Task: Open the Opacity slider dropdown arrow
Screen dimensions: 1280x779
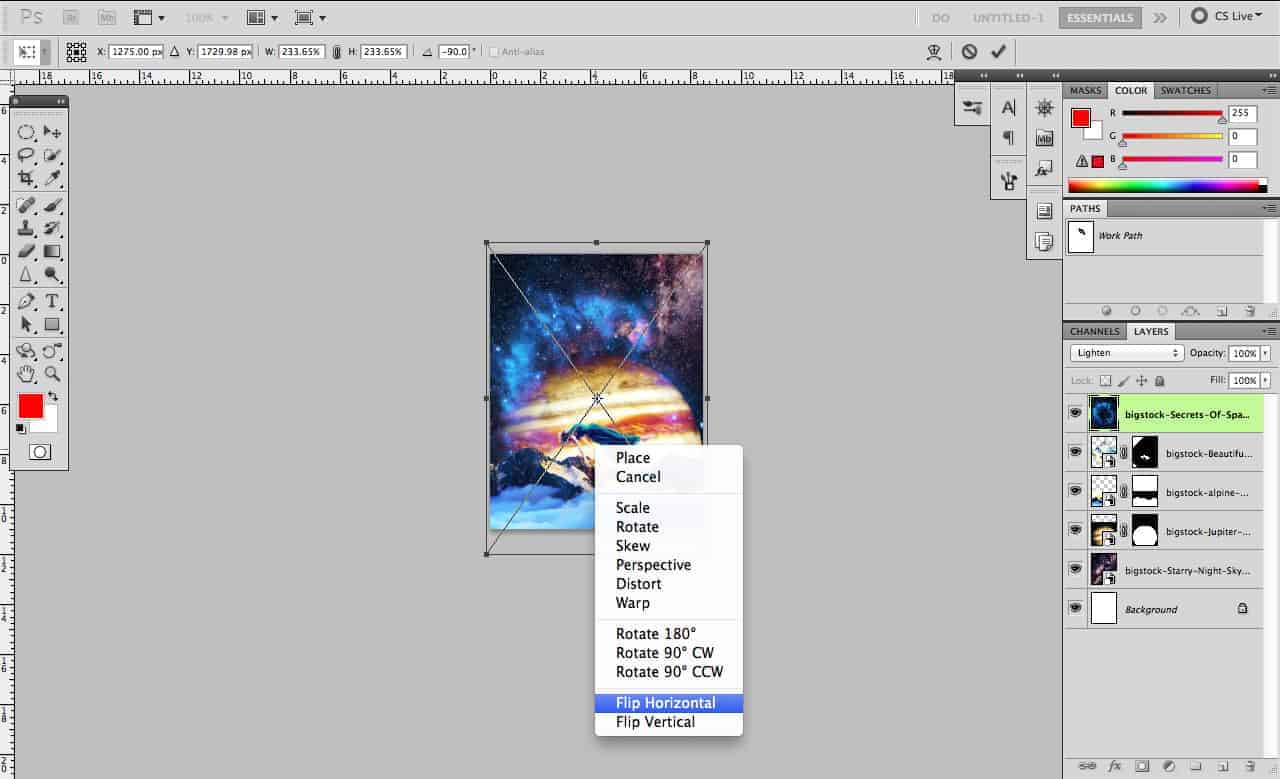Action: [x=1265, y=353]
